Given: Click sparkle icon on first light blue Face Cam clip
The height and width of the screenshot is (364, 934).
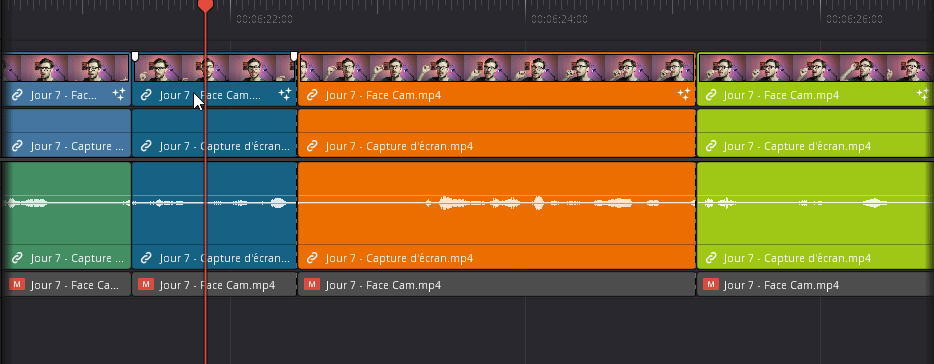Looking at the screenshot, I should point(119,94).
